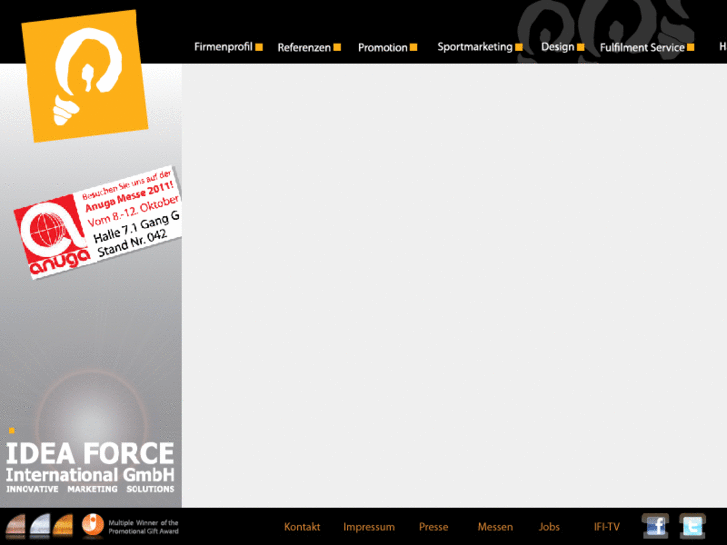The width and height of the screenshot is (727, 545).
Task: Click the orange lightbulb logo
Action: [85, 76]
